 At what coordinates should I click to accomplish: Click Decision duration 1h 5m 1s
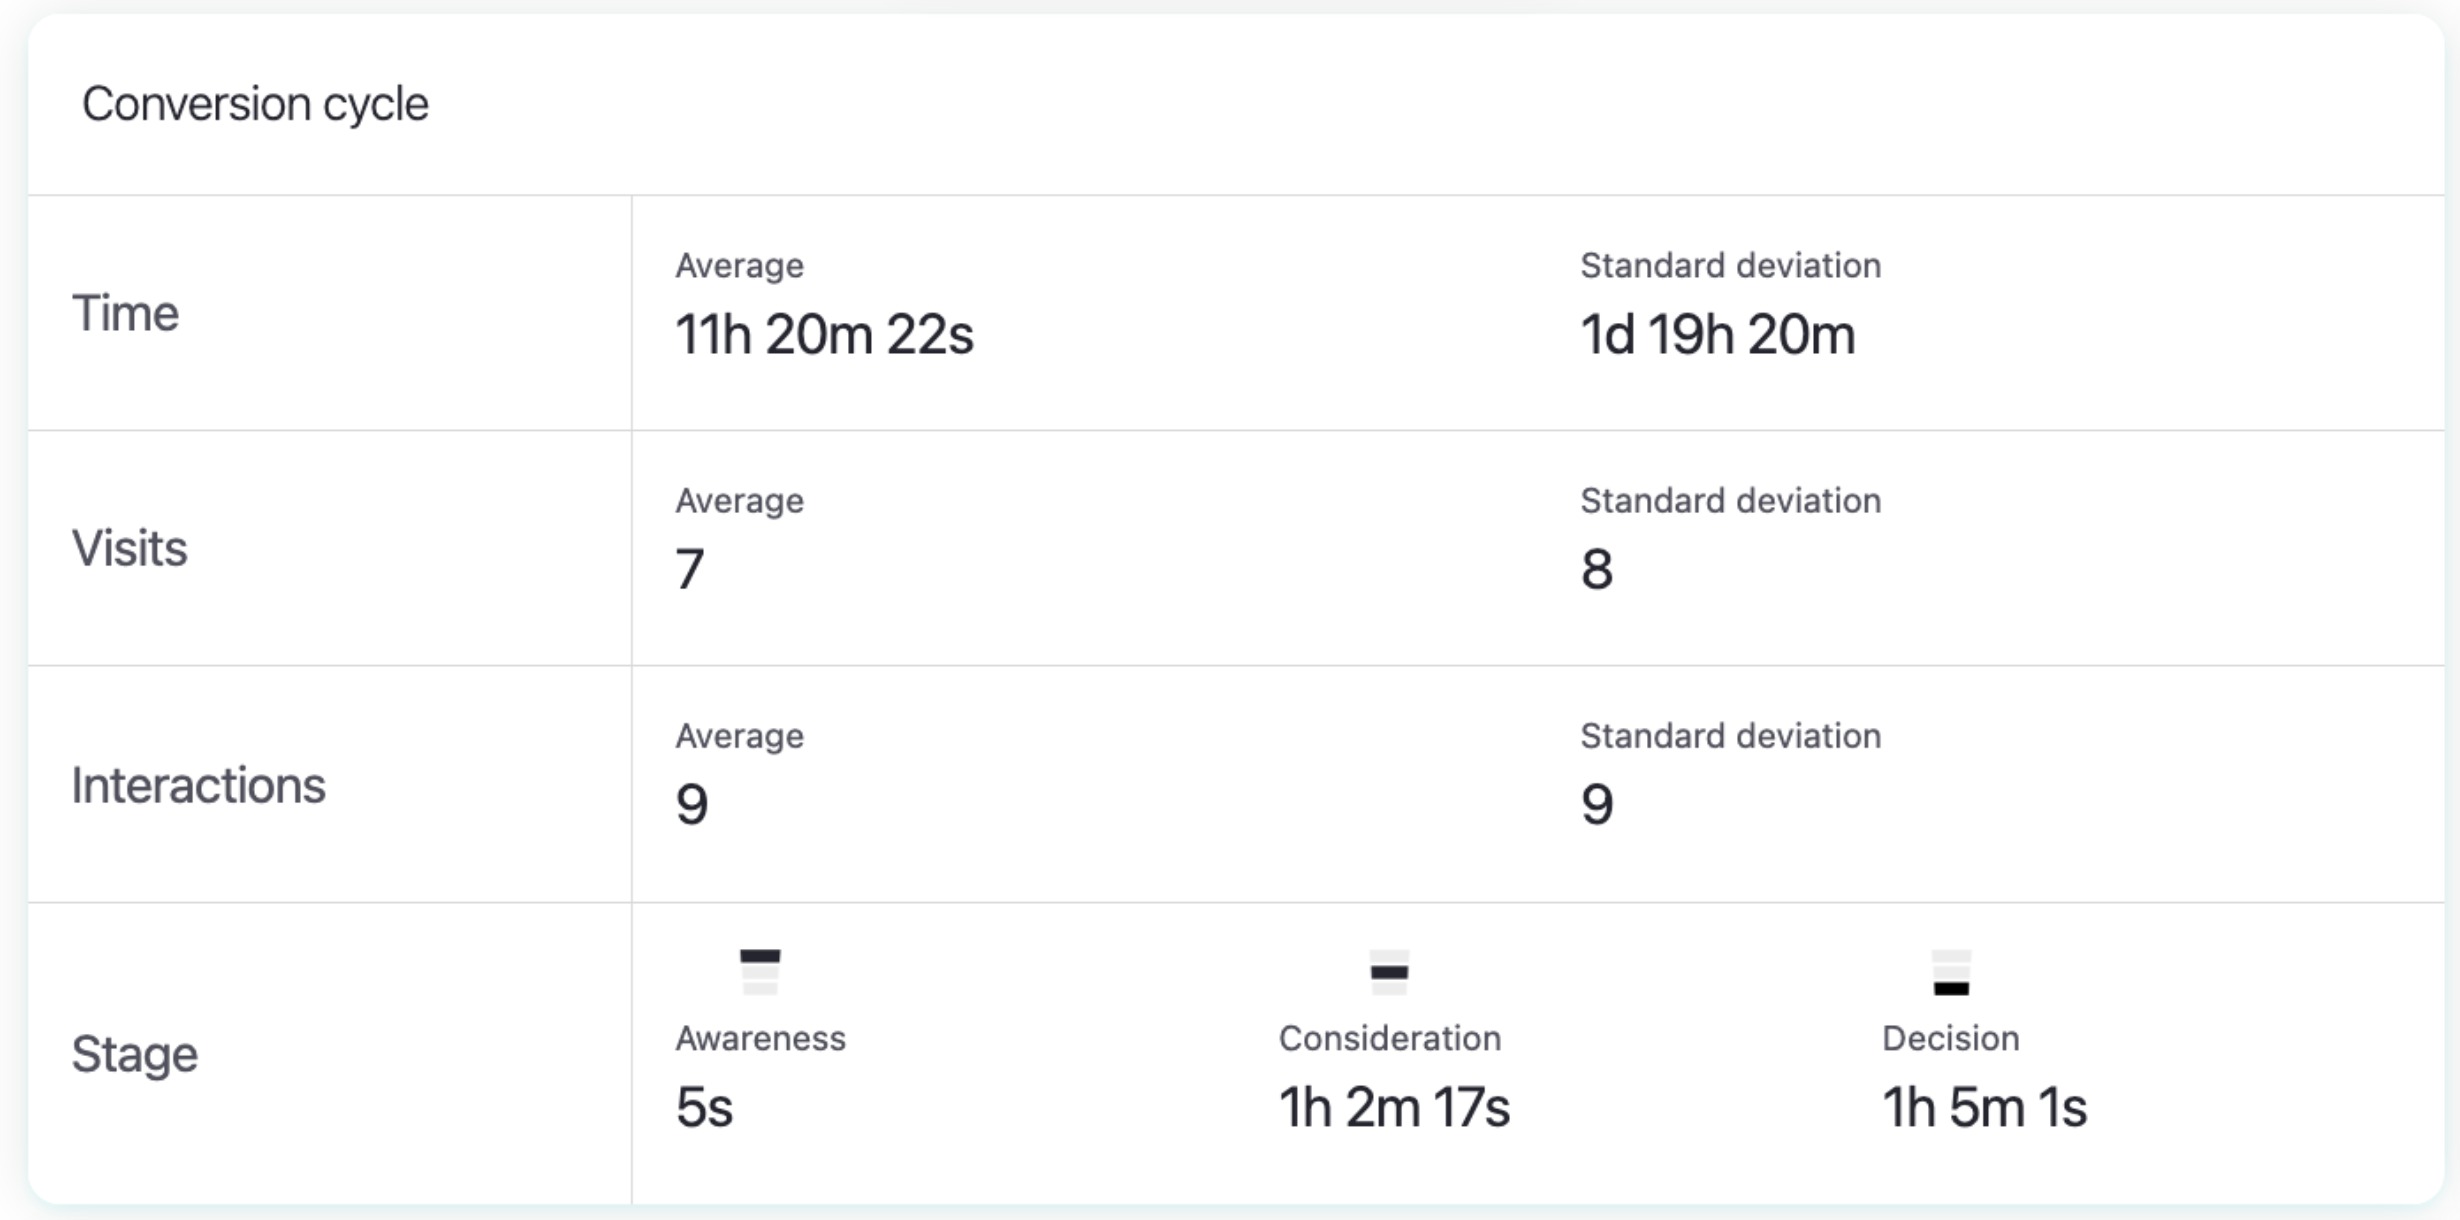click(x=1984, y=1107)
